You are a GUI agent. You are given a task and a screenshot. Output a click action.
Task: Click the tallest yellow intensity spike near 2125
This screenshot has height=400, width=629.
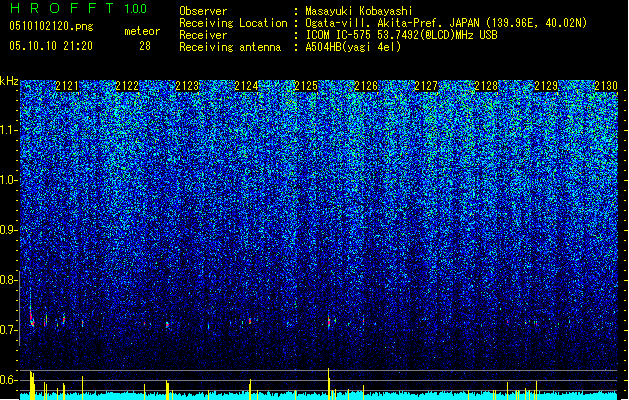point(329,384)
